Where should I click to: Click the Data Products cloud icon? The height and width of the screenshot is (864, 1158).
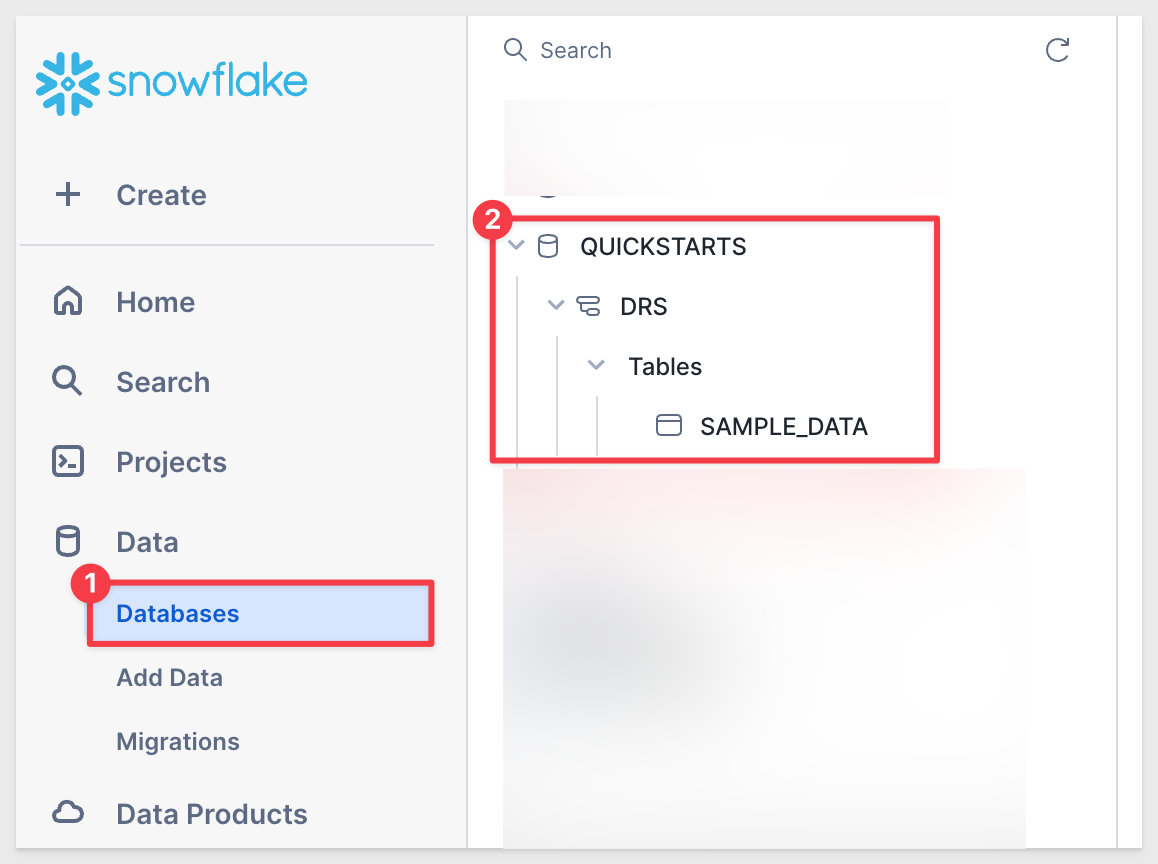[68, 813]
